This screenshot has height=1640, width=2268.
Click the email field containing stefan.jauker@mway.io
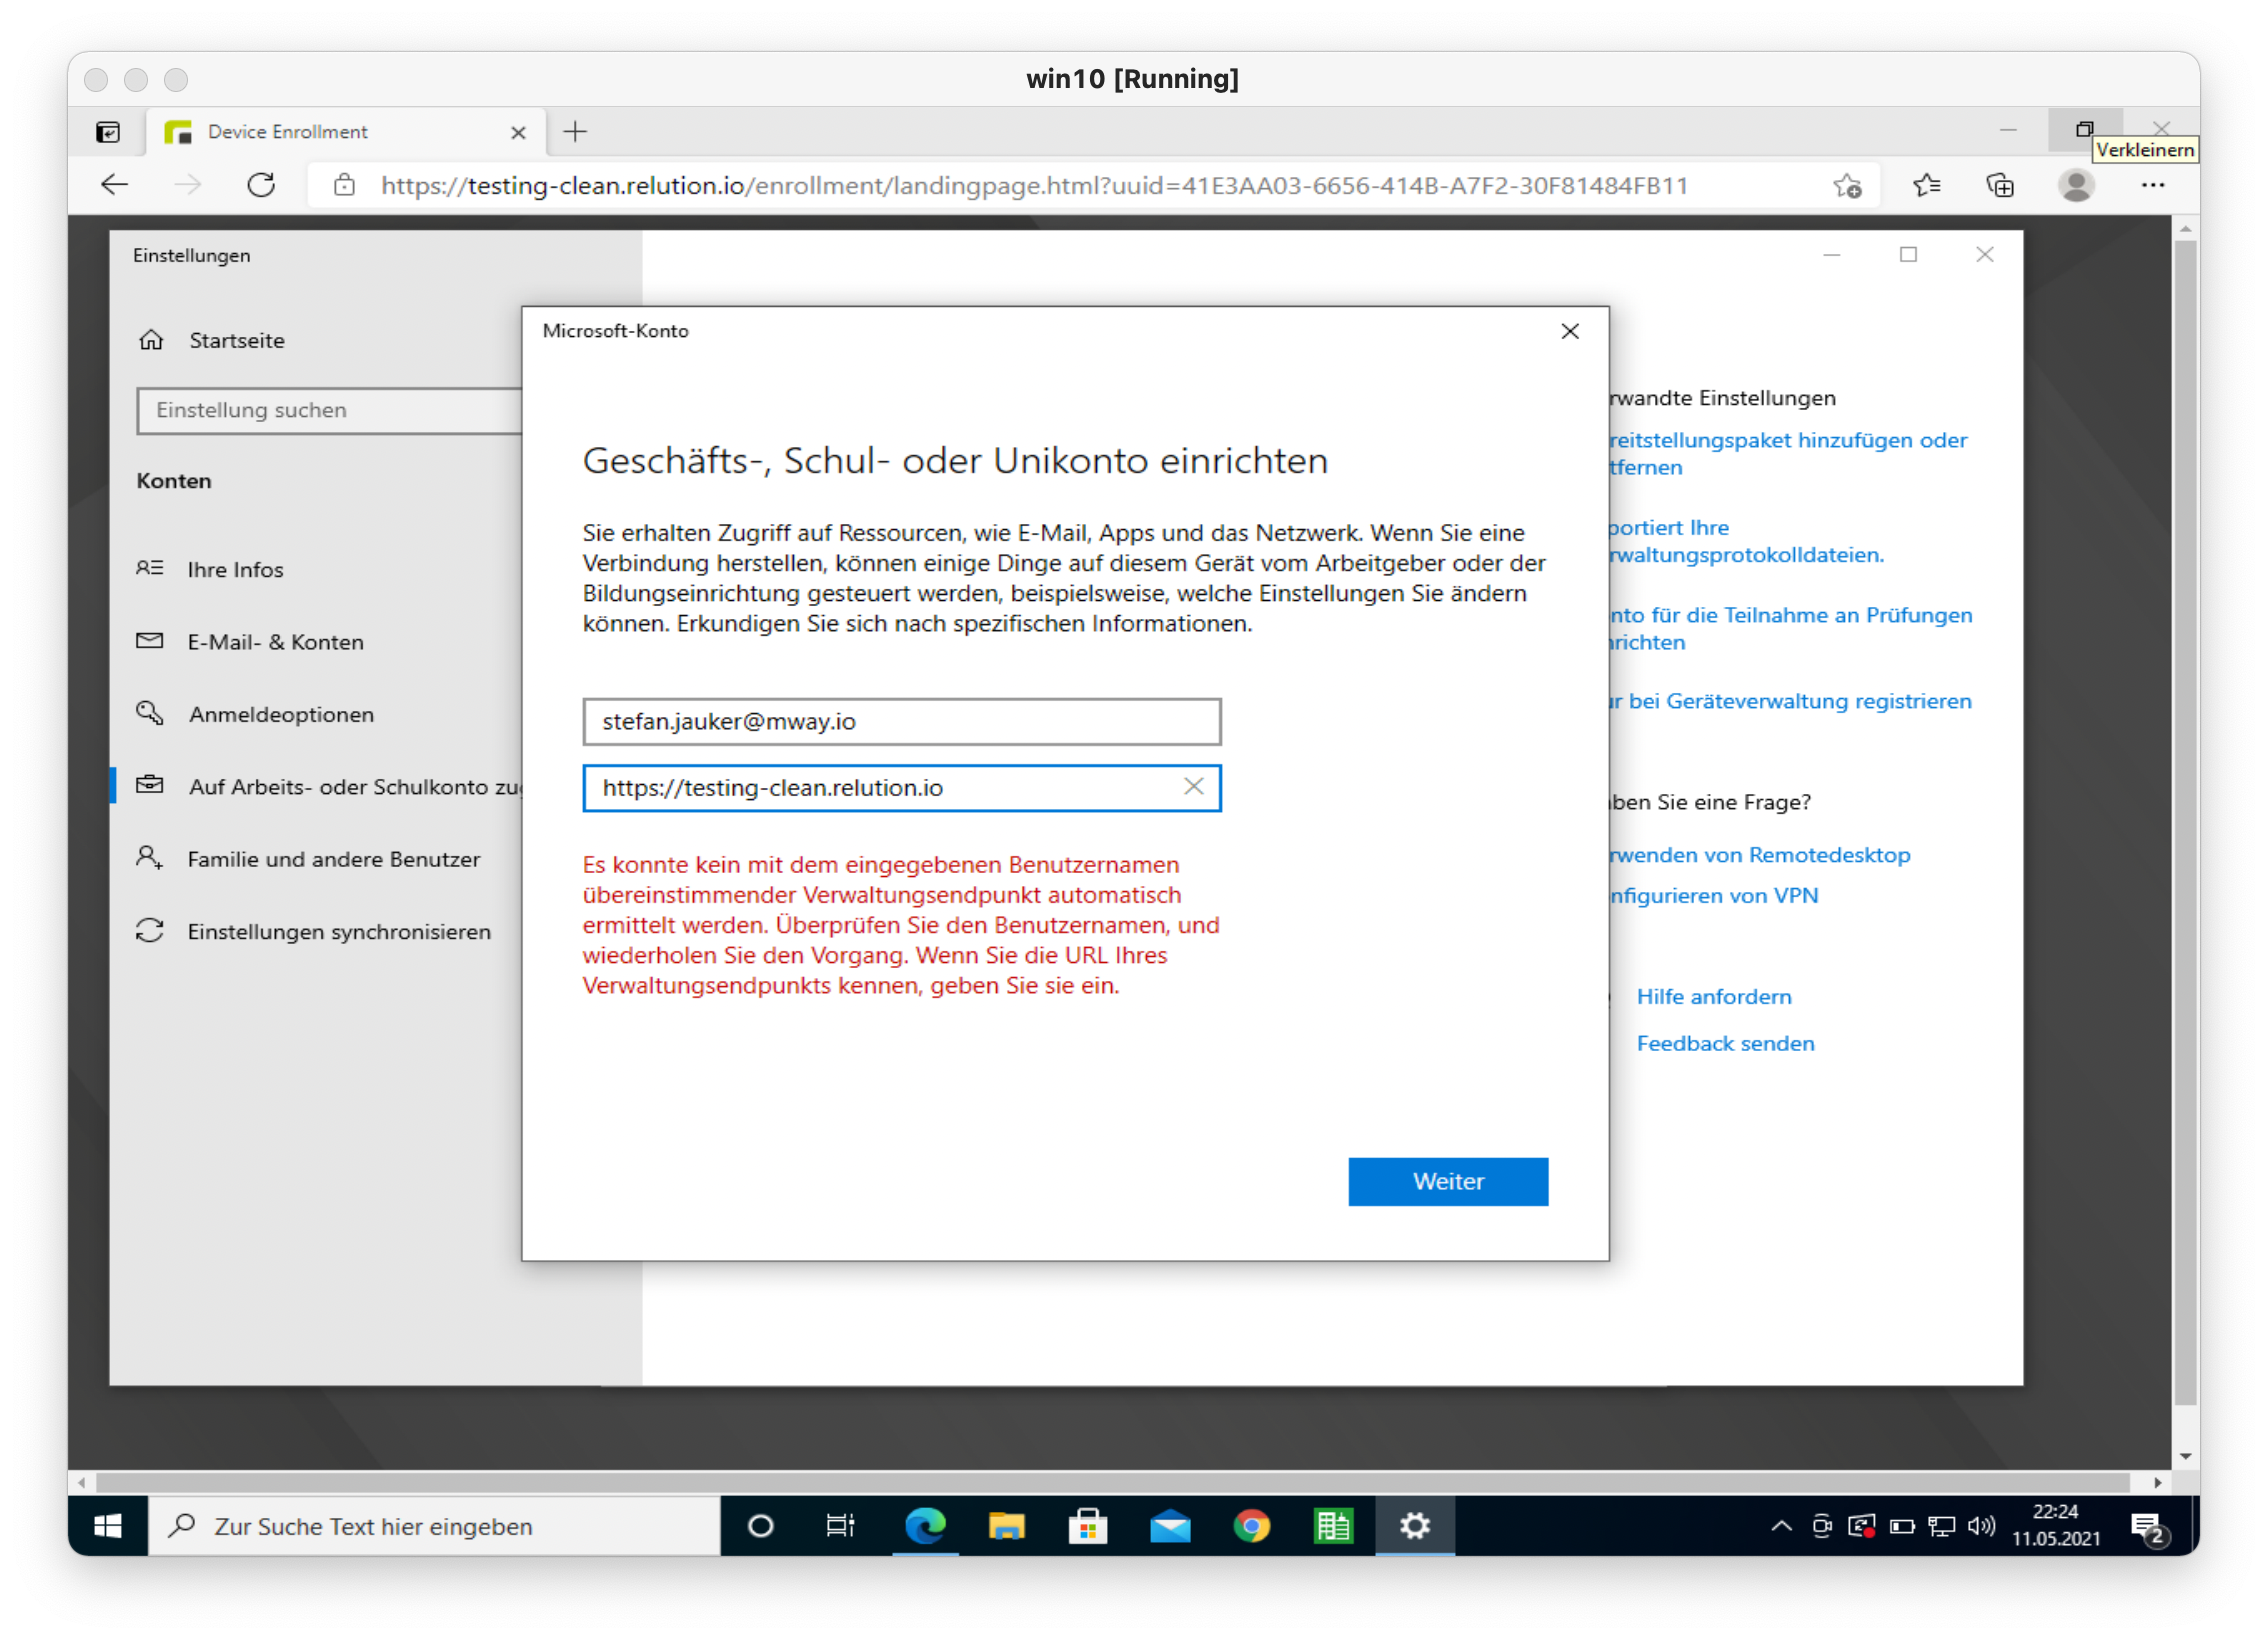[x=901, y=721]
